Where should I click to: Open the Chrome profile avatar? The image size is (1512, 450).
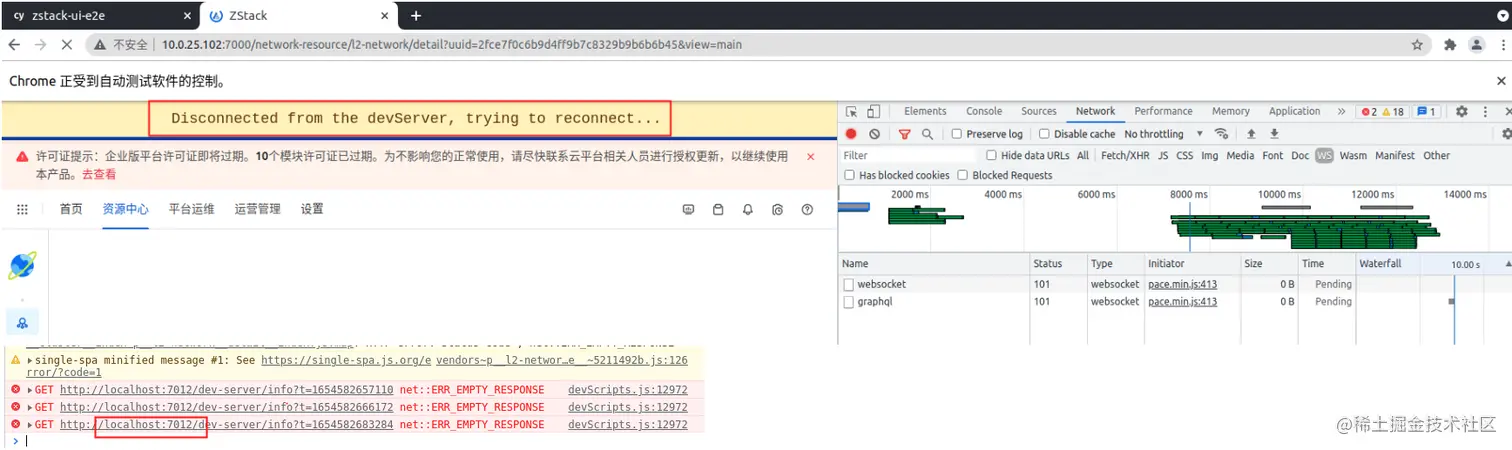1476,45
